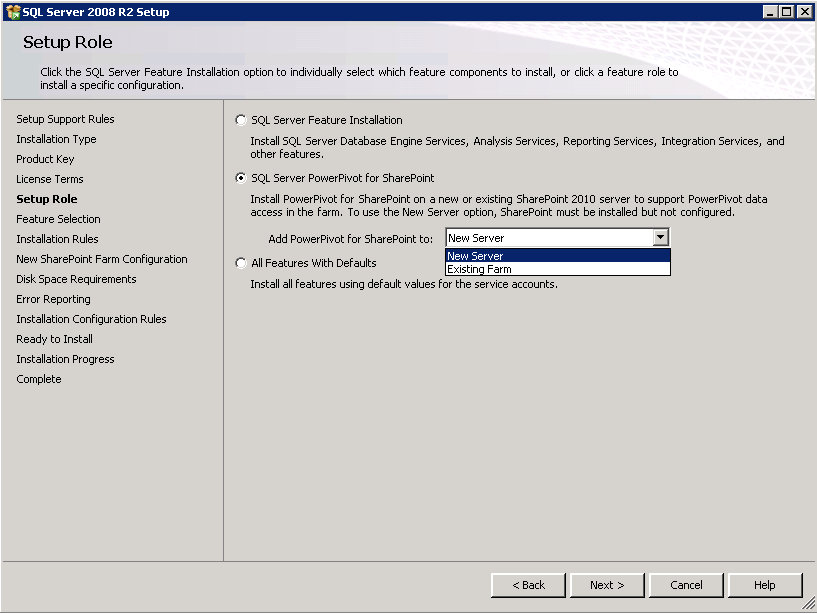Go back with the < Back button
The width and height of the screenshot is (817, 614).
[x=528, y=585]
